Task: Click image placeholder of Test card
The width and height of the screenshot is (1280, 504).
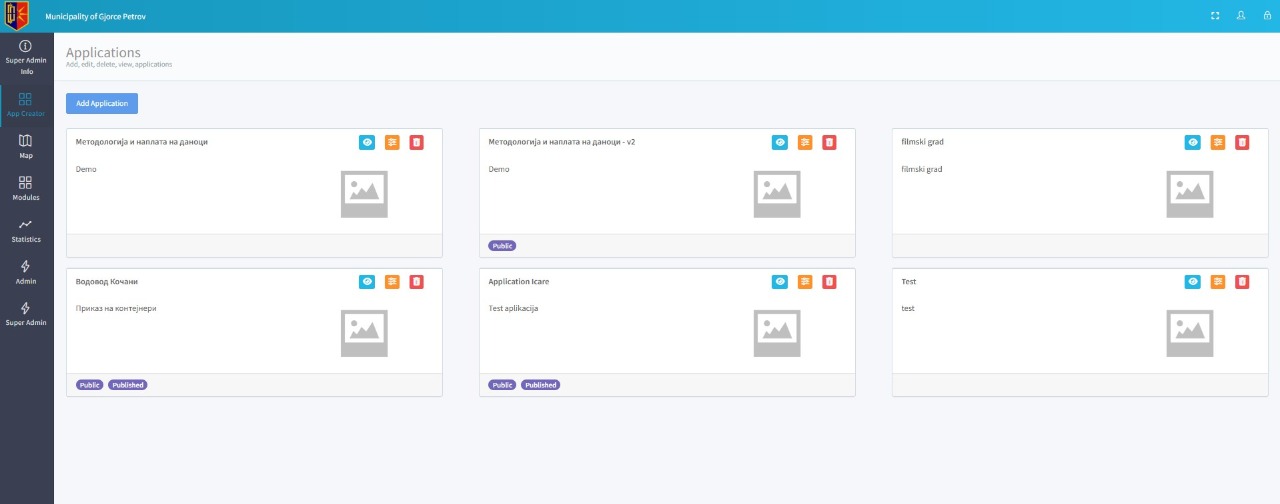Action: pos(1190,333)
